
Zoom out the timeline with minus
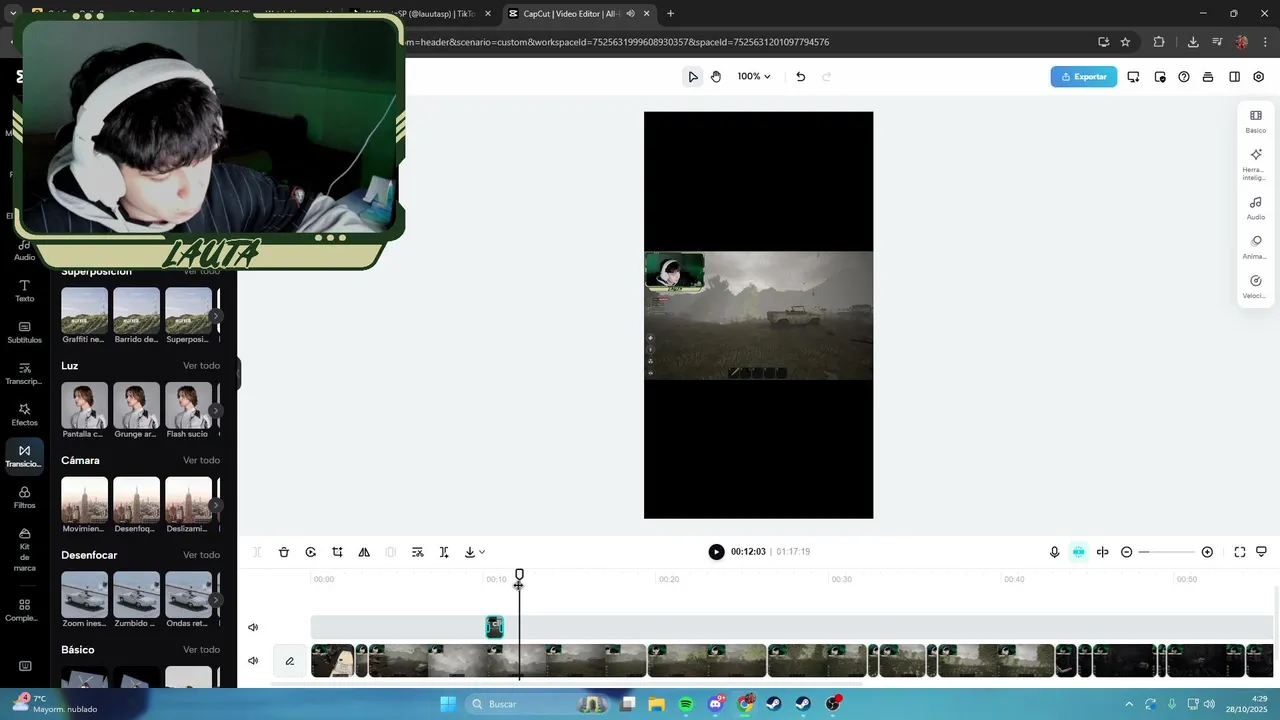(1126, 552)
